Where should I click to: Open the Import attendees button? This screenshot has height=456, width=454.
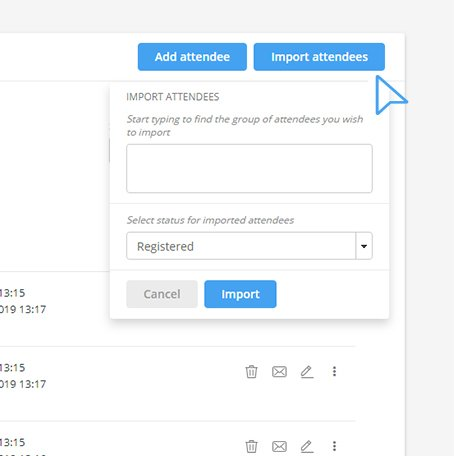tap(319, 57)
